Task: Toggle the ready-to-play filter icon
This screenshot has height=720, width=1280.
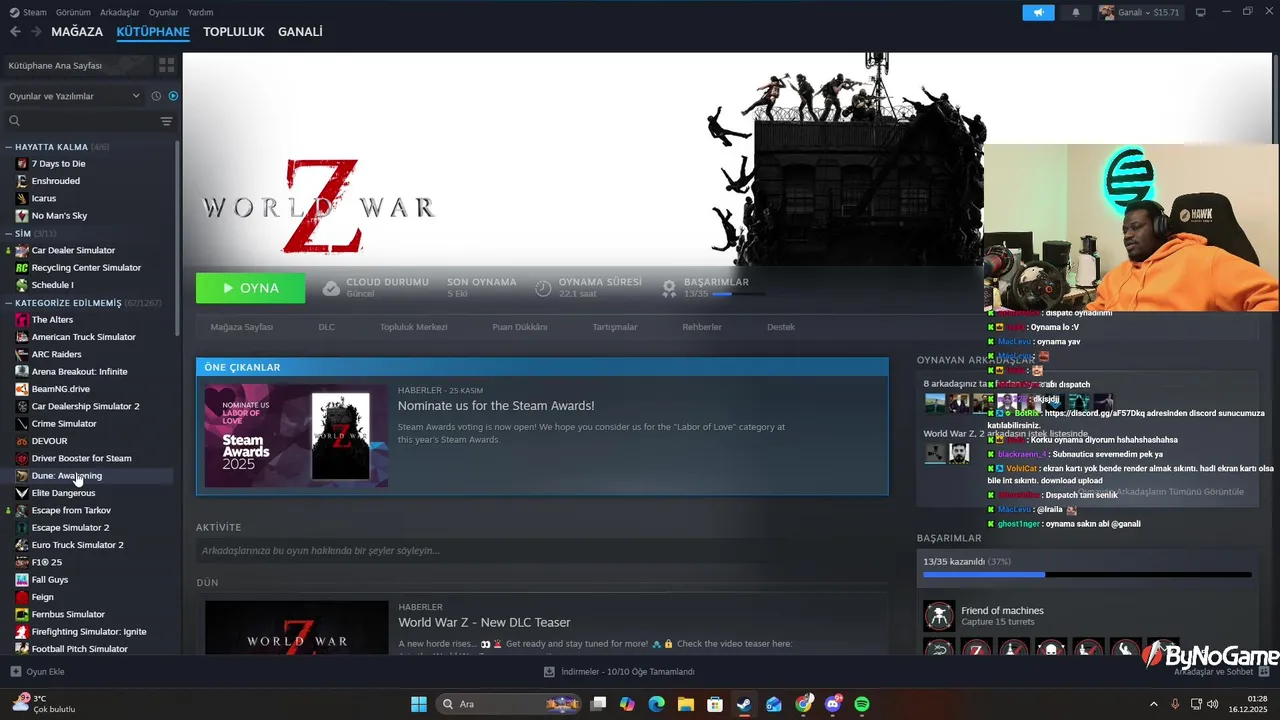Action: 173,96
